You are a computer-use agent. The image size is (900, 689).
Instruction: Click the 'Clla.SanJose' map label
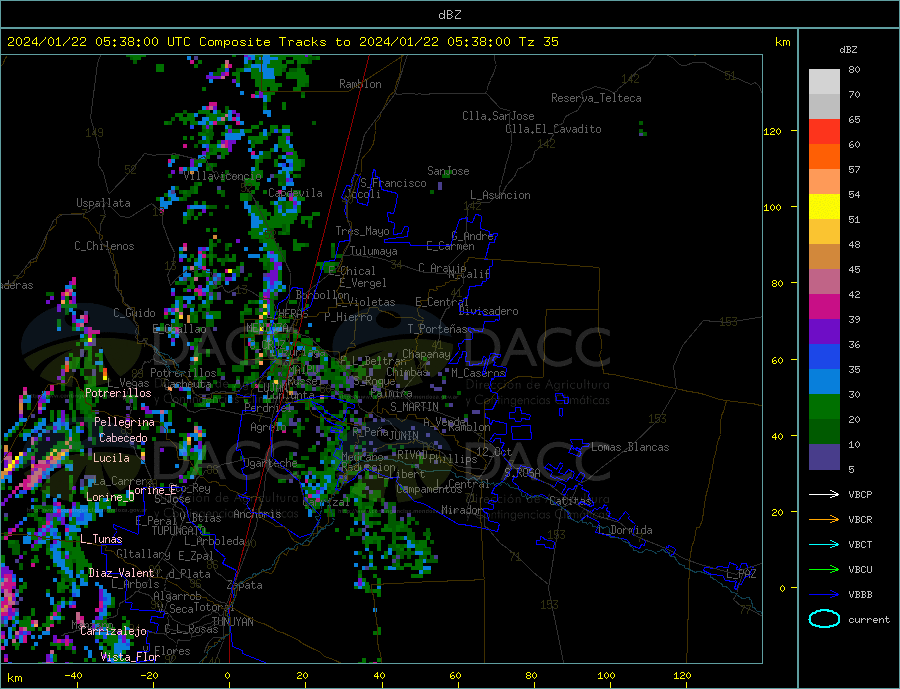point(498,116)
